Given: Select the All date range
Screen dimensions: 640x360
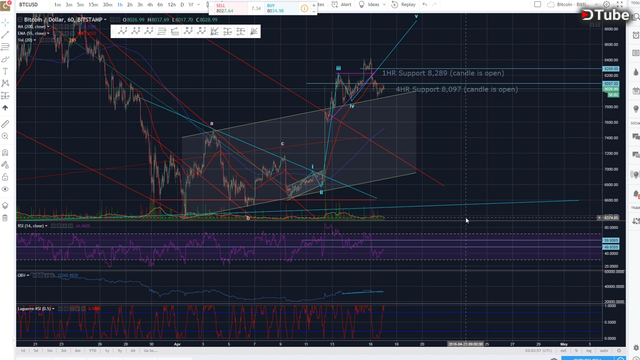Looking at the screenshot, I should click(133, 351).
